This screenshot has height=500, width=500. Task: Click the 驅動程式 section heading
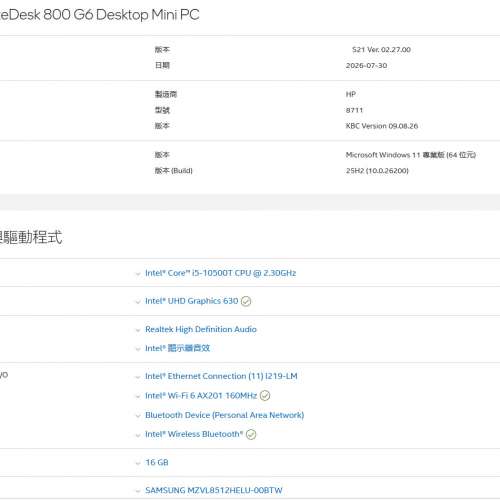[x=31, y=237]
